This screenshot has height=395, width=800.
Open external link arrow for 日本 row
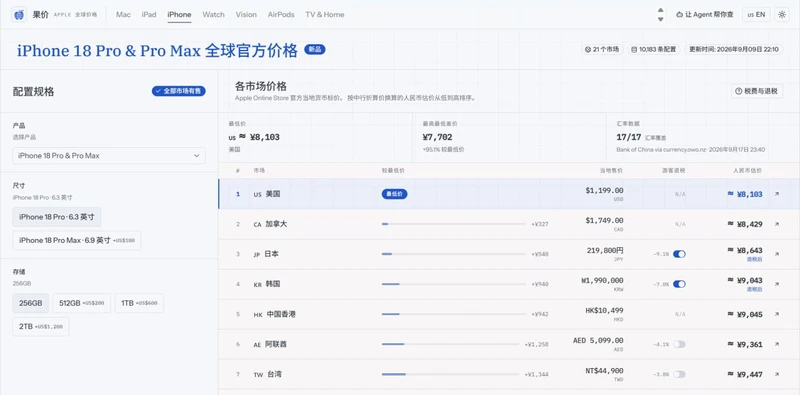pyautogui.click(x=777, y=254)
